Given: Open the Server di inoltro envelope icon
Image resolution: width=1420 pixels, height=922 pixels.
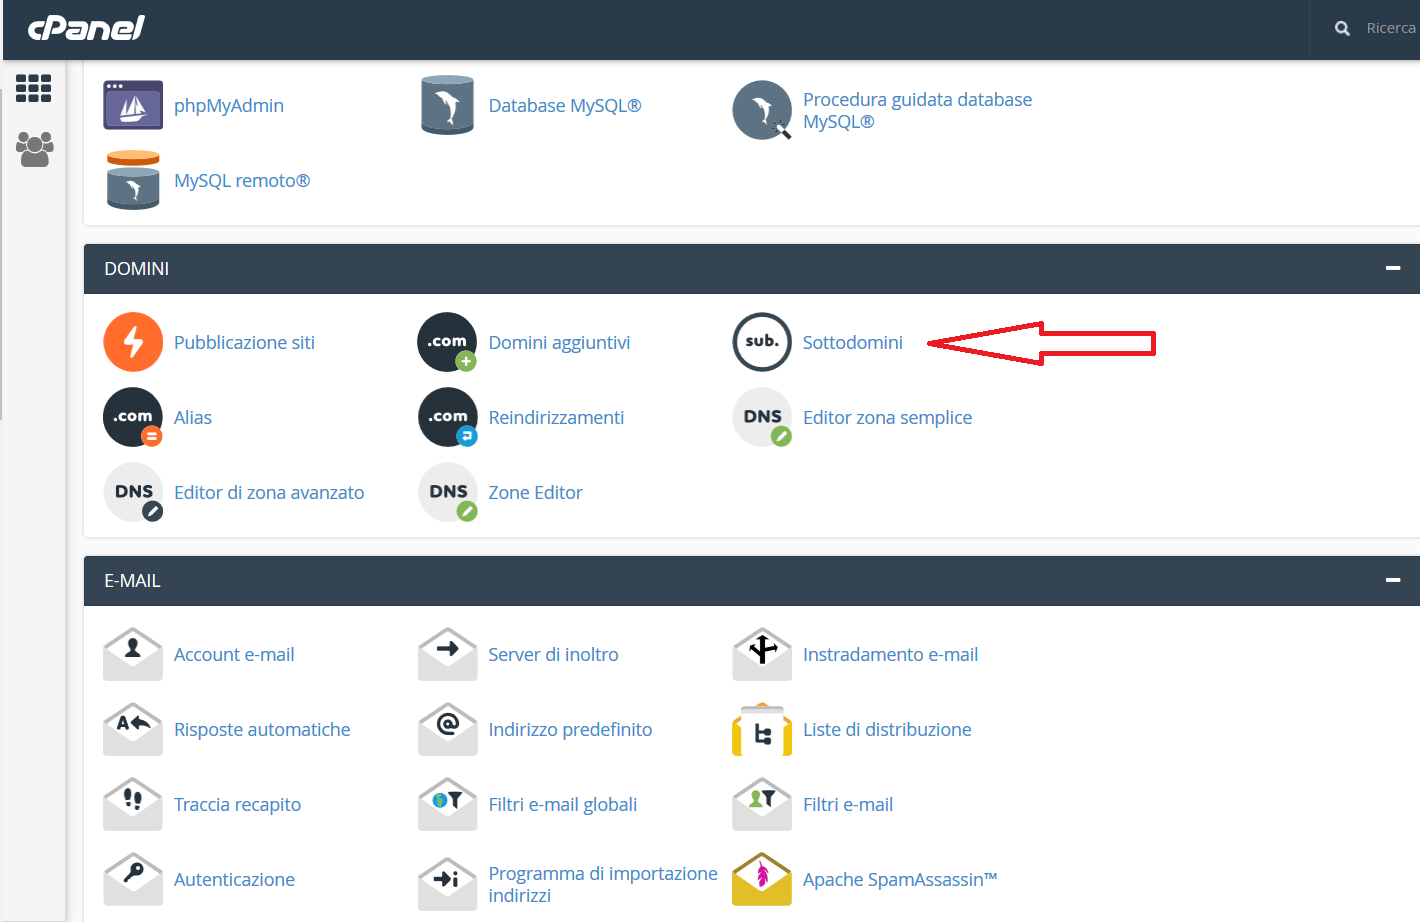Looking at the screenshot, I should tap(447, 654).
